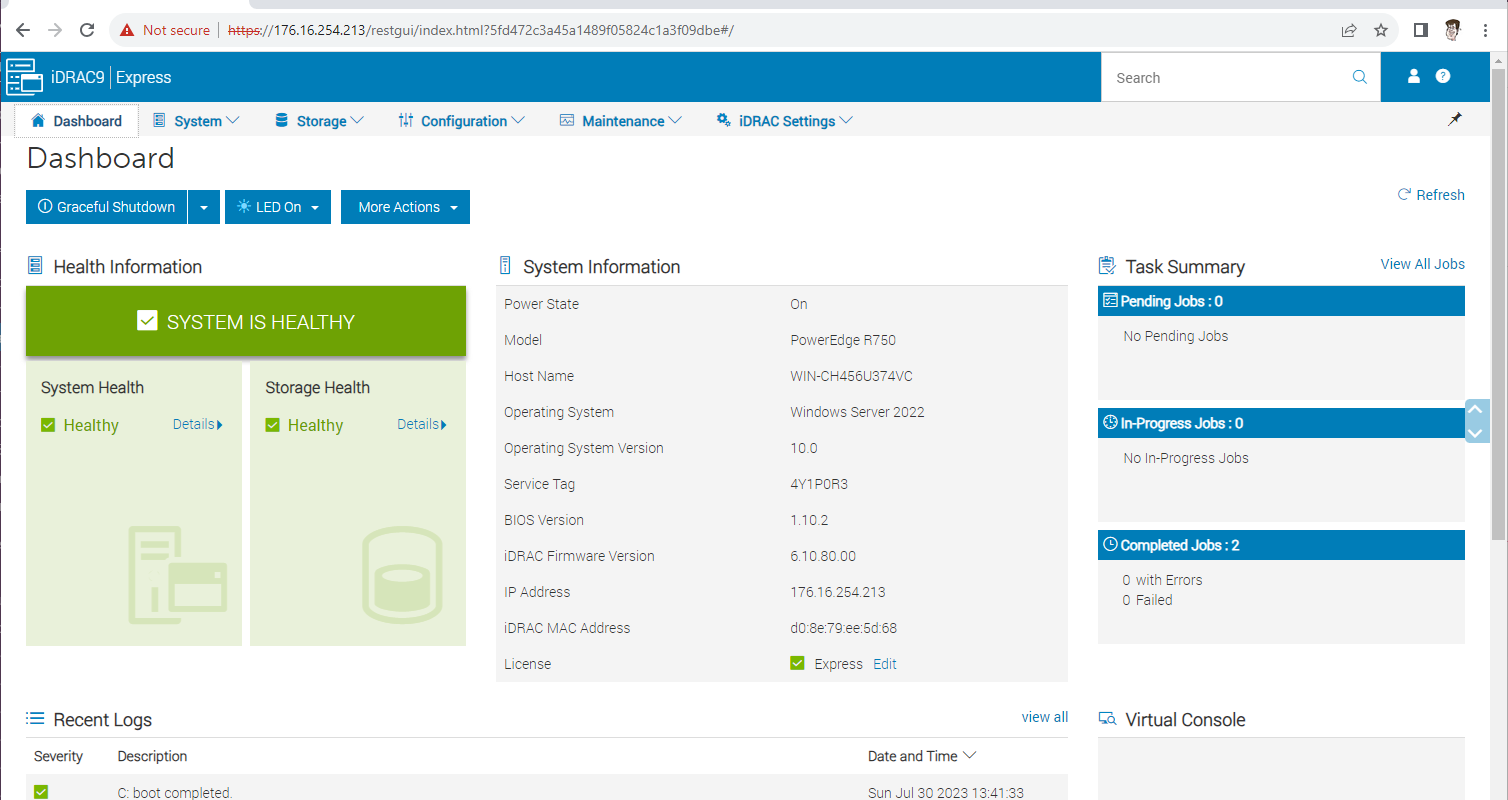Reload the page with browser refresh icon

click(x=87, y=30)
